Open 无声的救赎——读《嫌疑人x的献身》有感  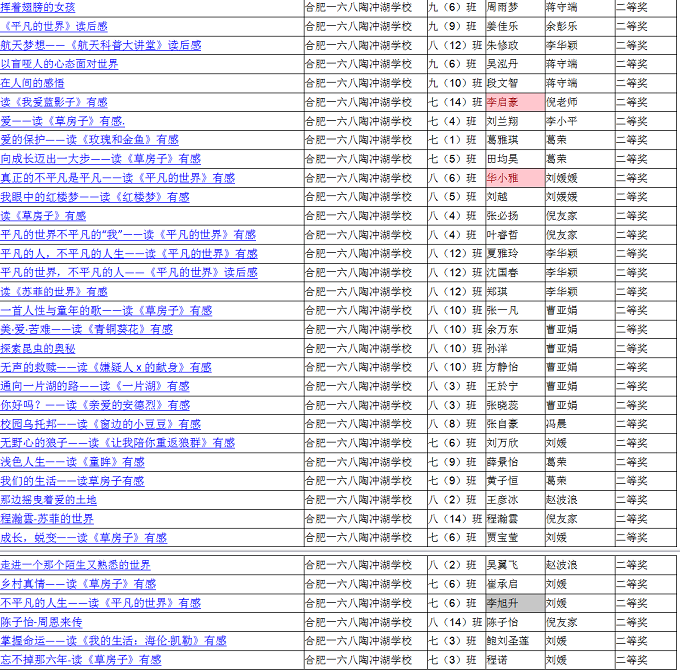pyautogui.click(x=105, y=367)
